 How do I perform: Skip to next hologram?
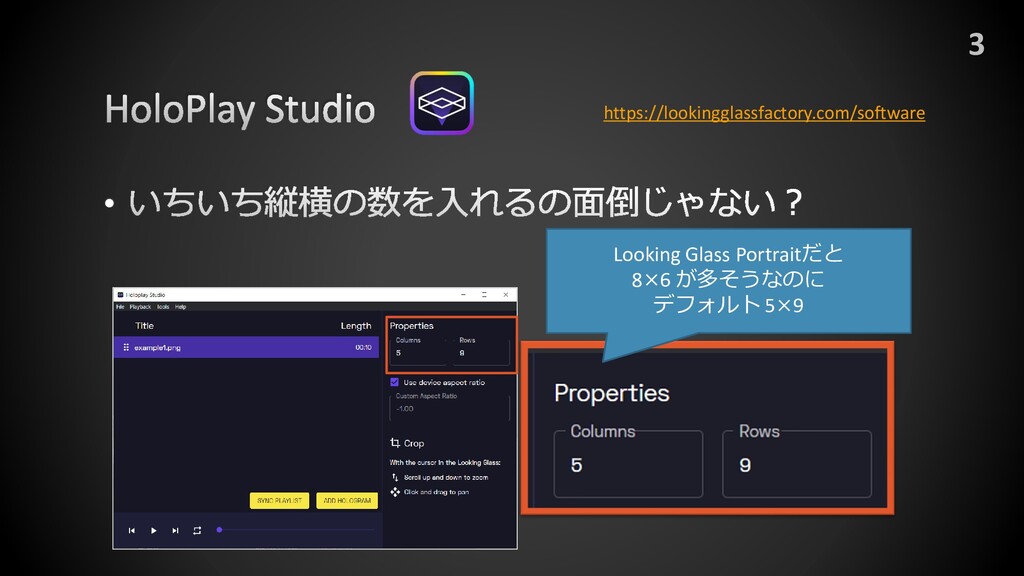(175, 530)
